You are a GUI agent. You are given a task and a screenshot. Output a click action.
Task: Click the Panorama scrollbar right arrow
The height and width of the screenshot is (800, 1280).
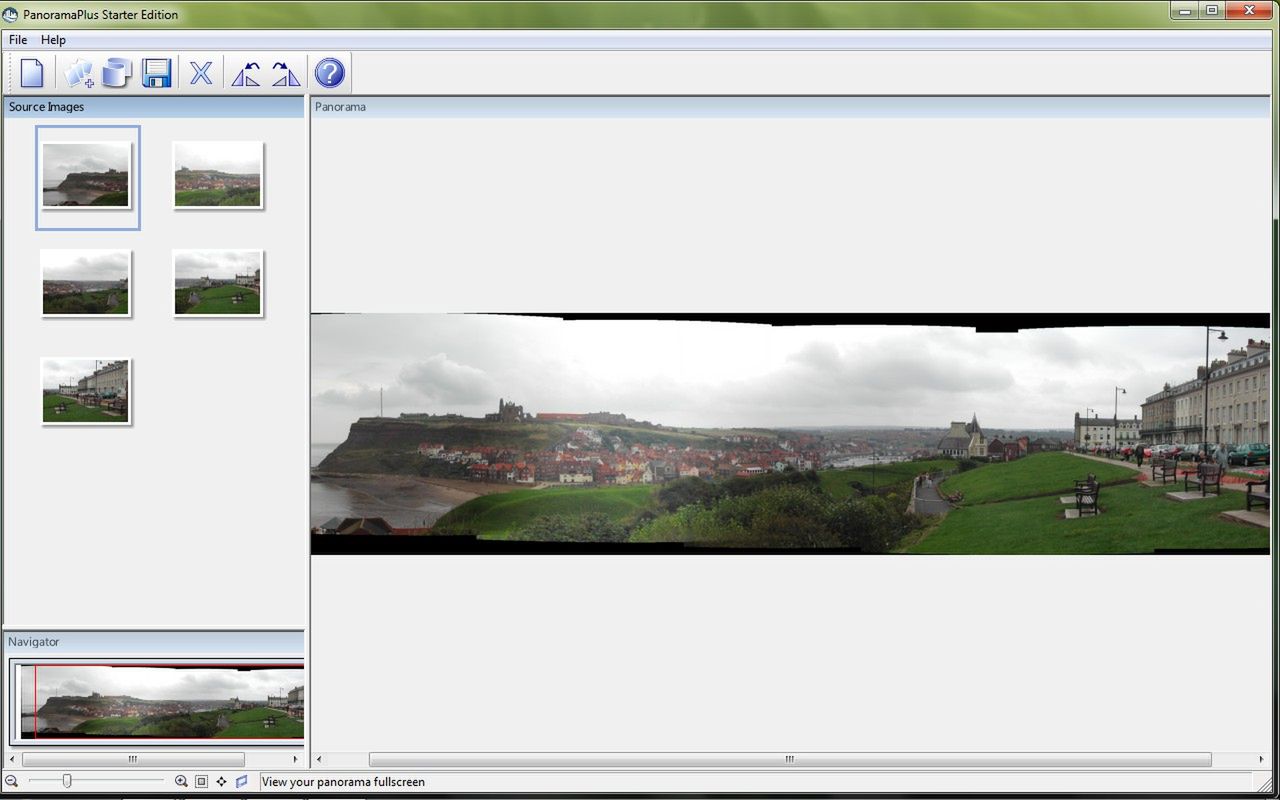1261,760
